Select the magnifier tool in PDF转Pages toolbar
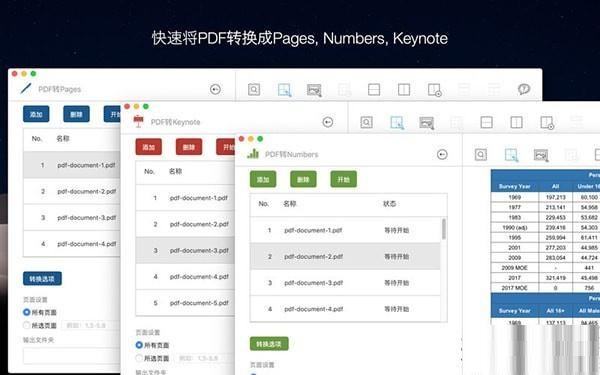The image size is (600, 375). [x=254, y=90]
